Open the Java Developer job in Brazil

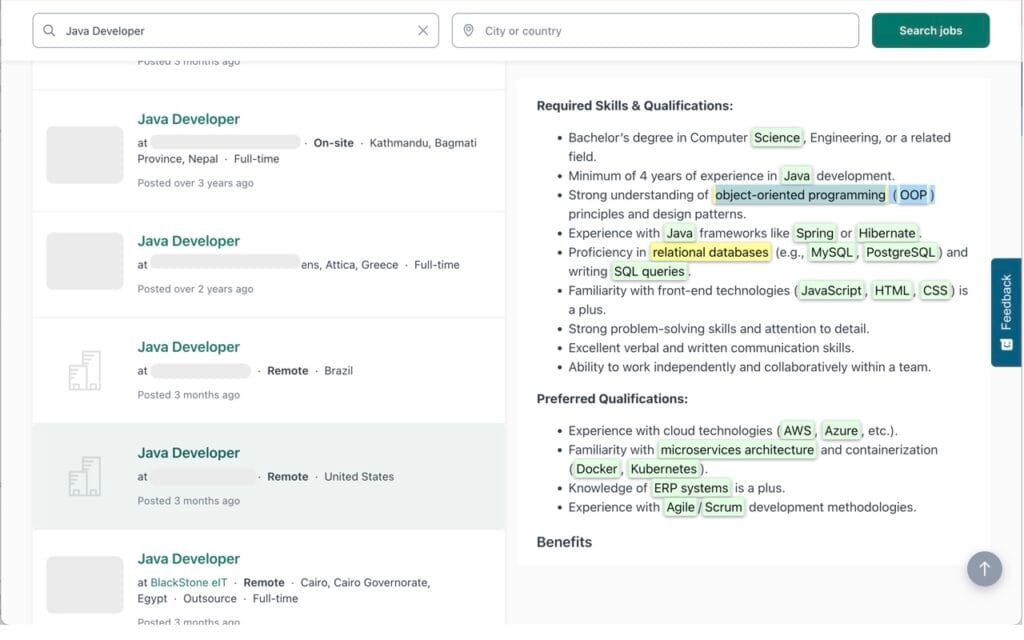point(188,347)
